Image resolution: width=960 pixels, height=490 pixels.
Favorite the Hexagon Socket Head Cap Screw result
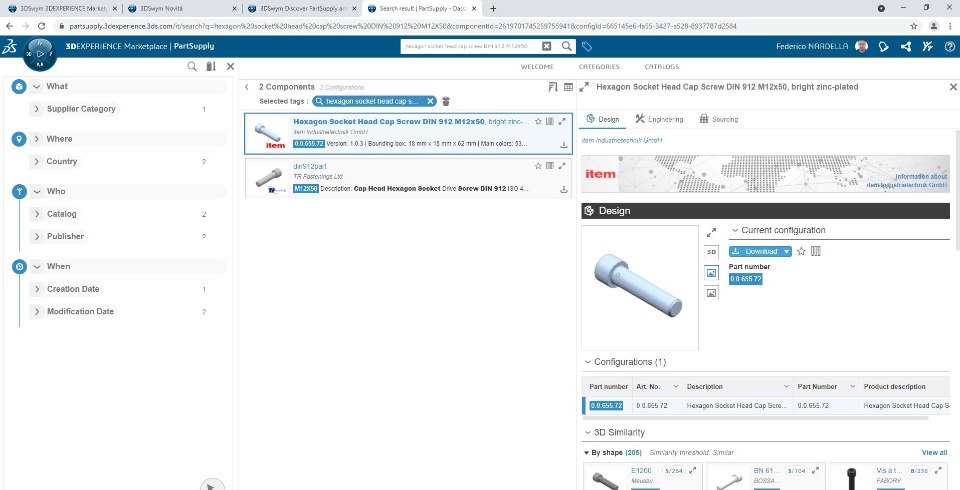[x=538, y=121]
